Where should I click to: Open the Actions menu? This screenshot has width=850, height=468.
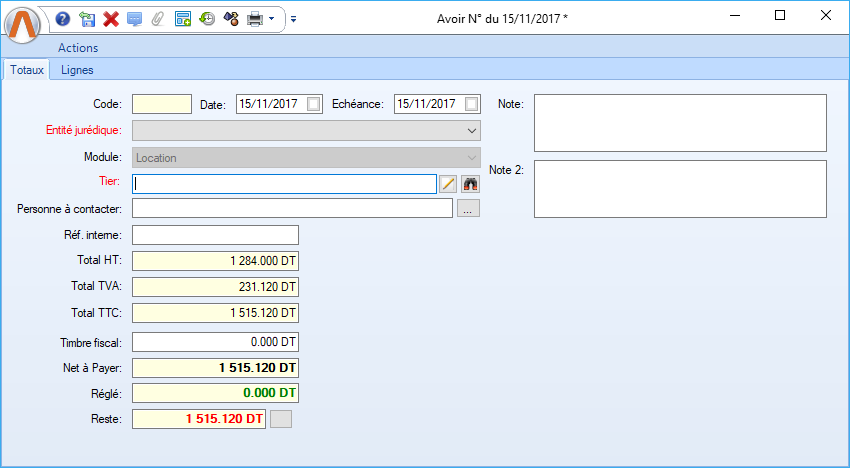78,47
